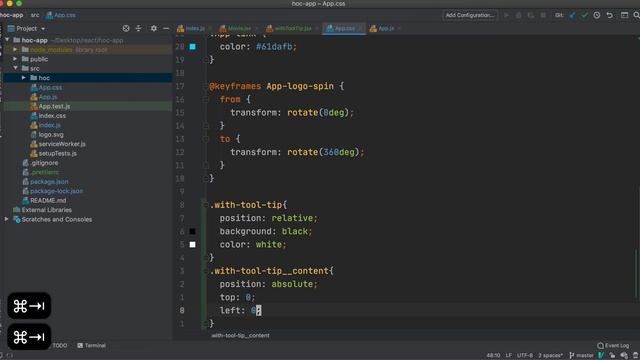Click the LF line separator selector
This screenshot has height=360, width=640.
pyautogui.click(x=509, y=356)
